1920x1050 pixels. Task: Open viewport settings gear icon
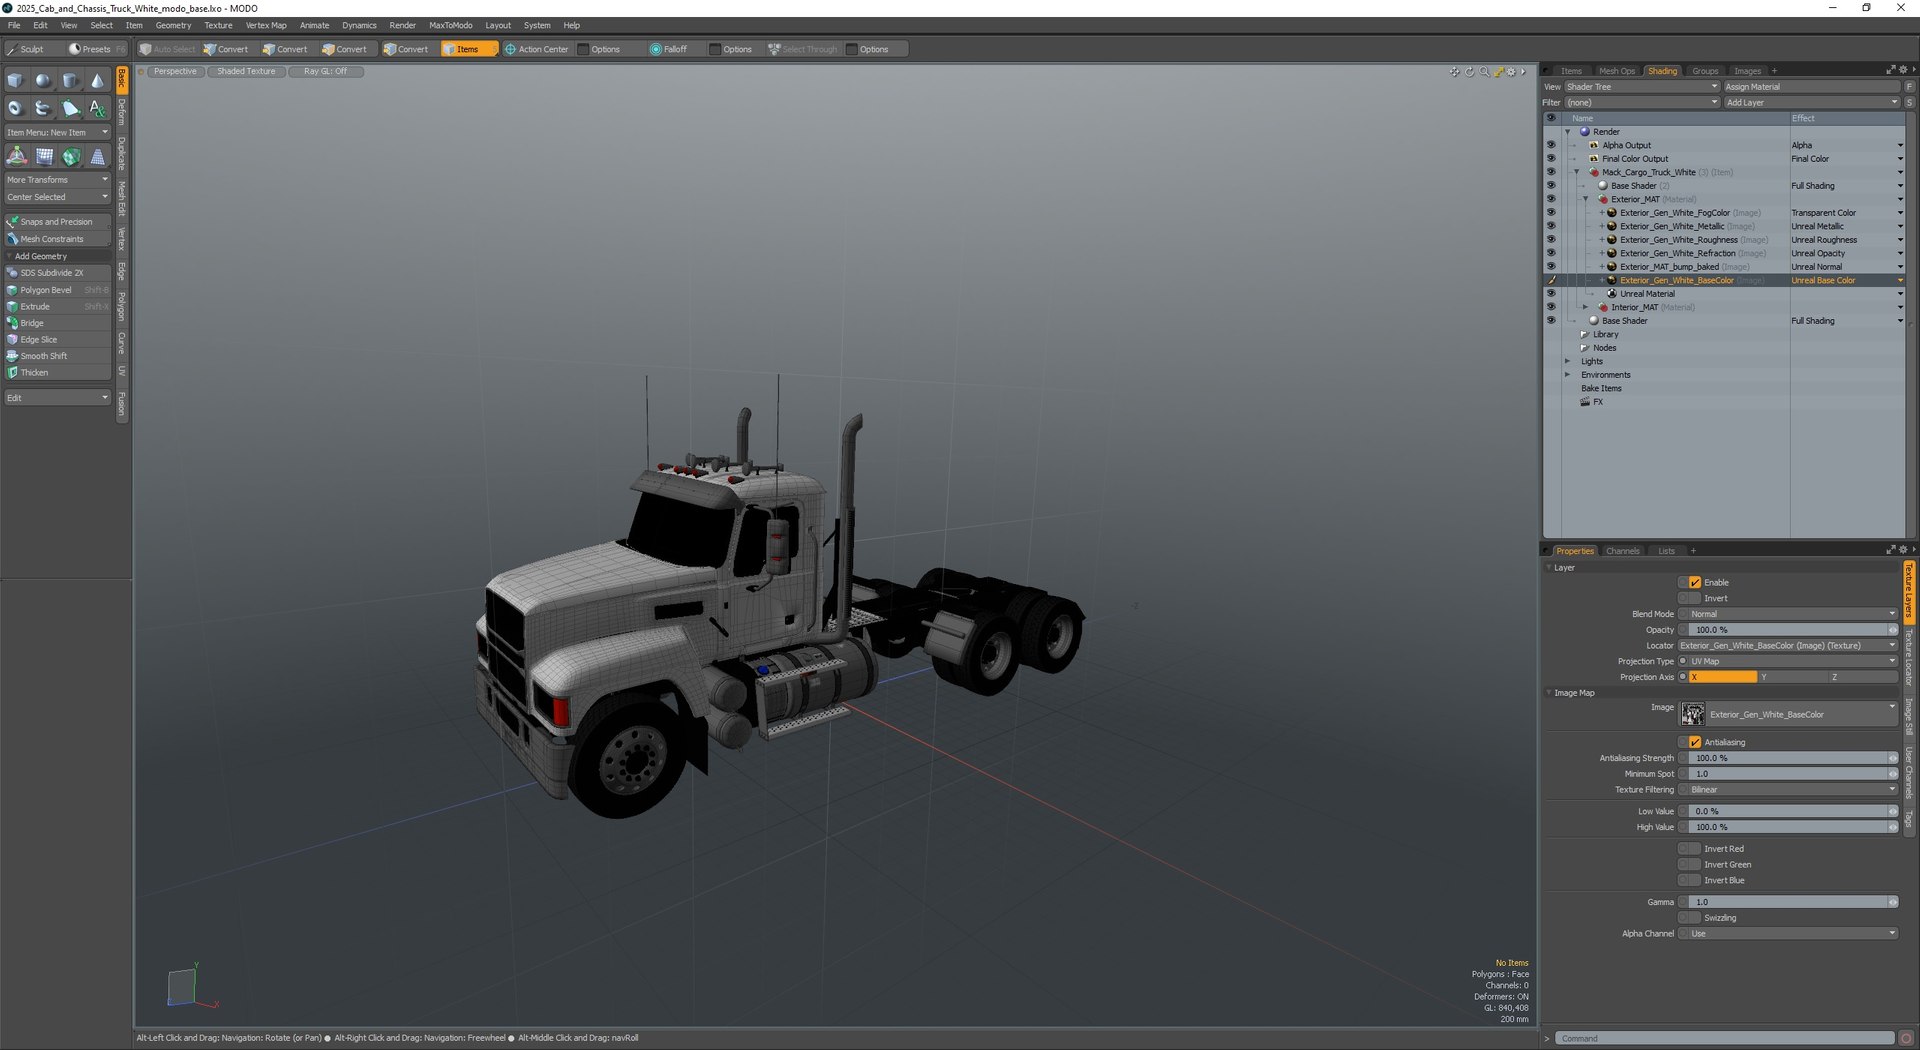pyautogui.click(x=1511, y=72)
